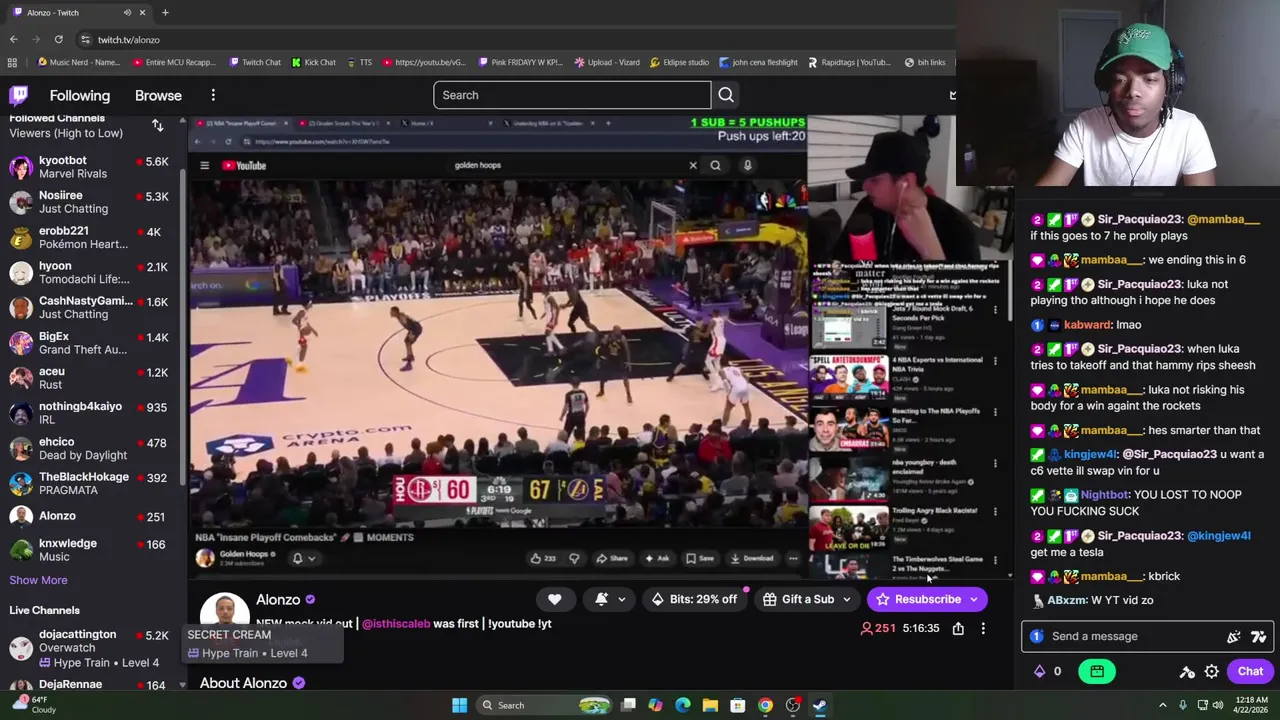Open the bih links bookmark folder
The width and height of the screenshot is (1280, 720).
[x=924, y=62]
